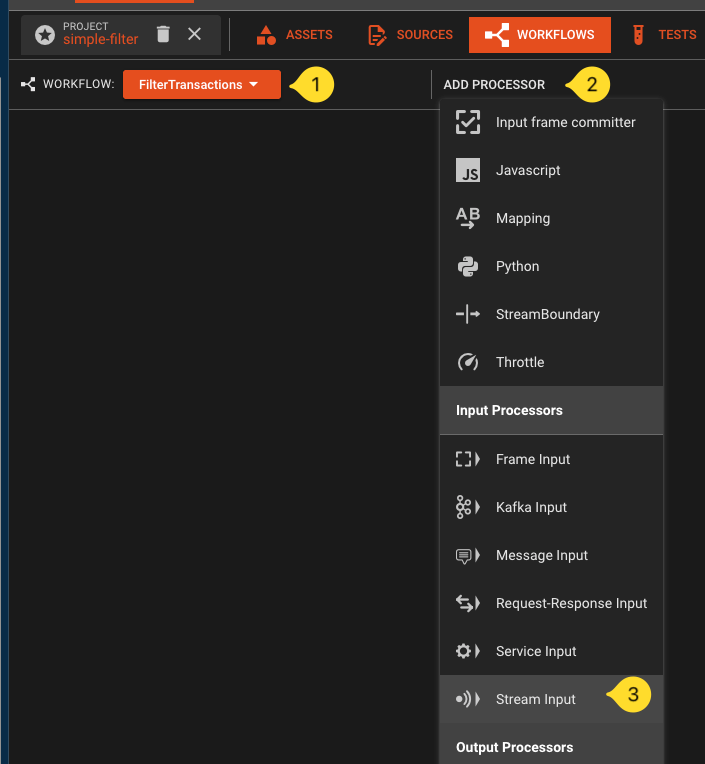Click the Kafka Input icon

click(x=464, y=507)
